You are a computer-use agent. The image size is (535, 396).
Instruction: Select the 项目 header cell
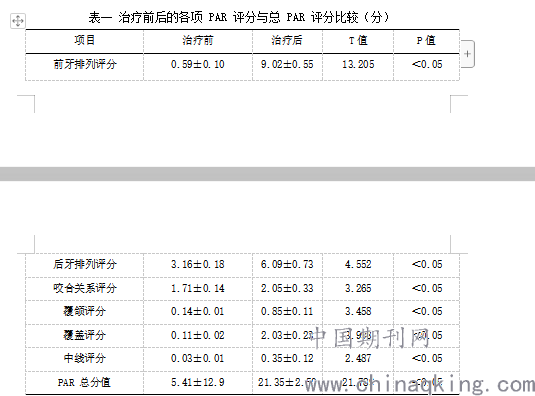[x=85, y=41]
